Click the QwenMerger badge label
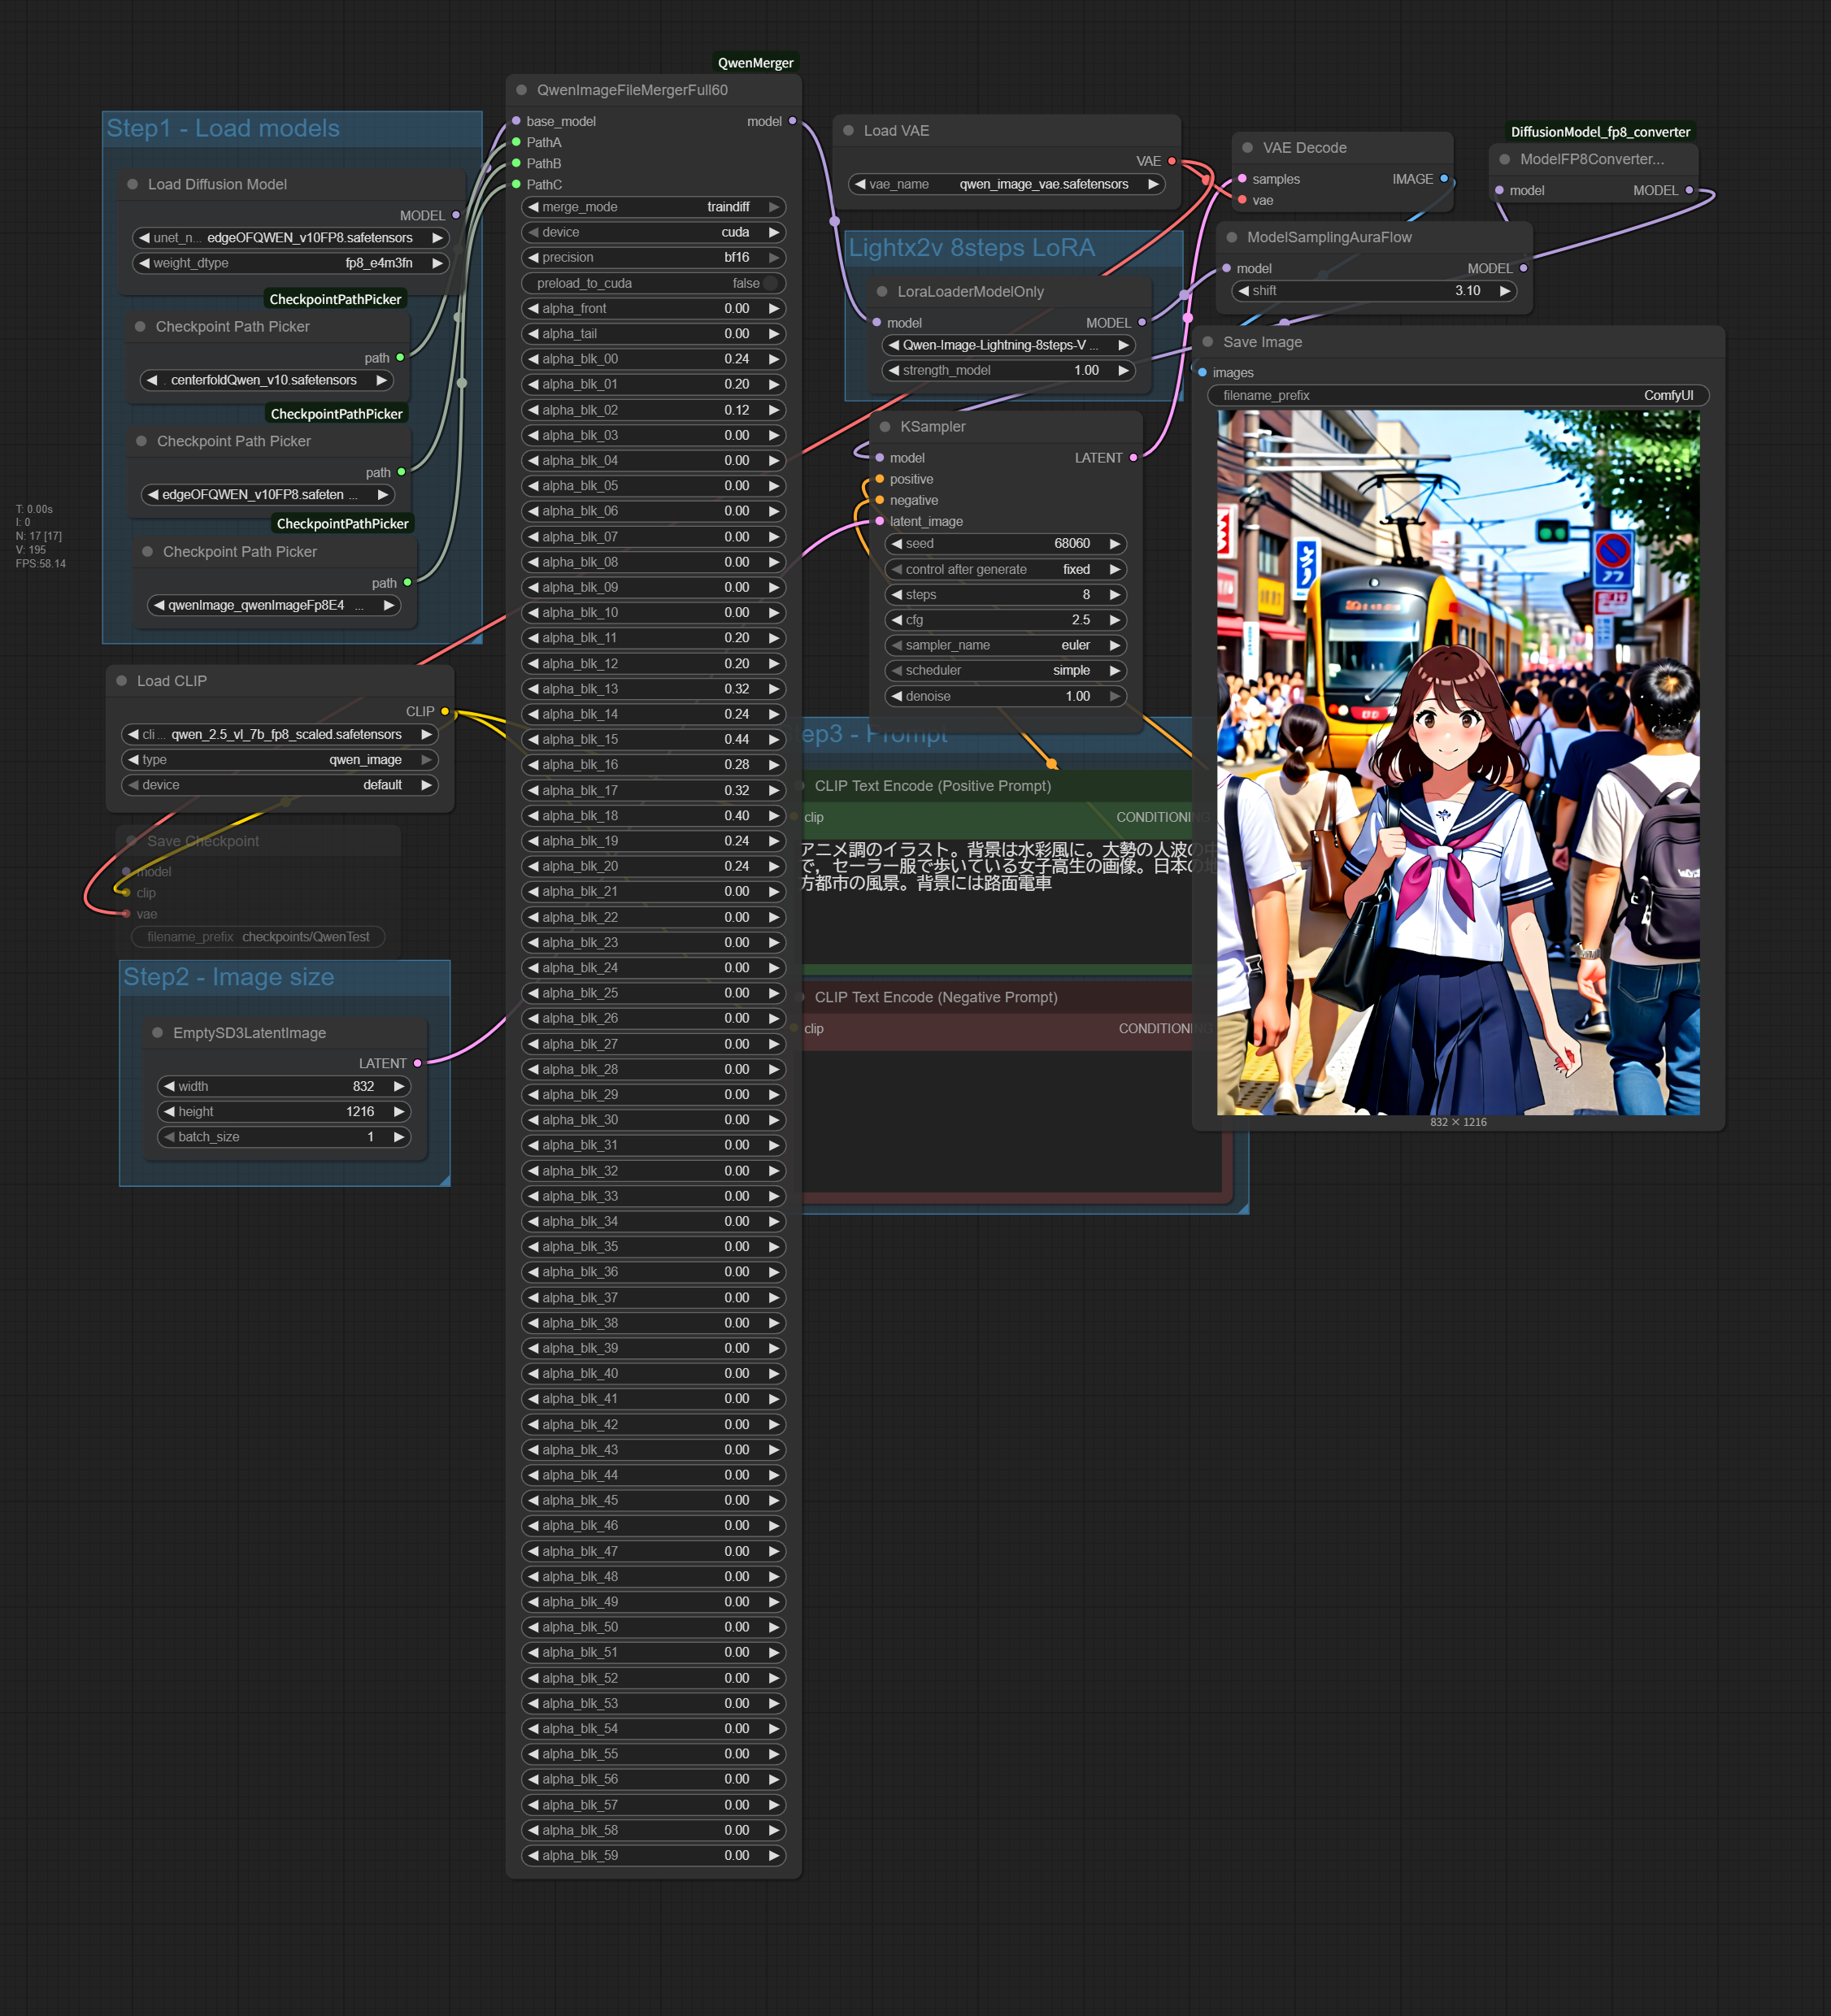Viewport: 1831px width, 2016px height. point(755,63)
